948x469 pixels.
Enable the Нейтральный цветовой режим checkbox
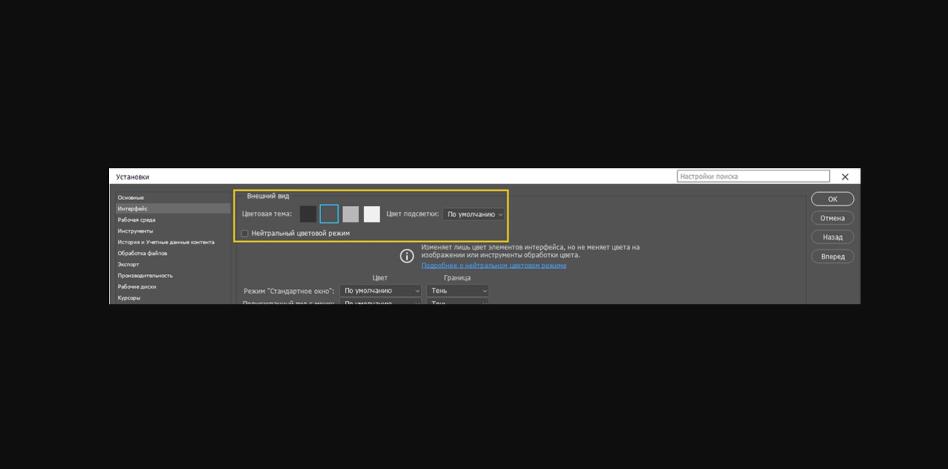click(245, 233)
